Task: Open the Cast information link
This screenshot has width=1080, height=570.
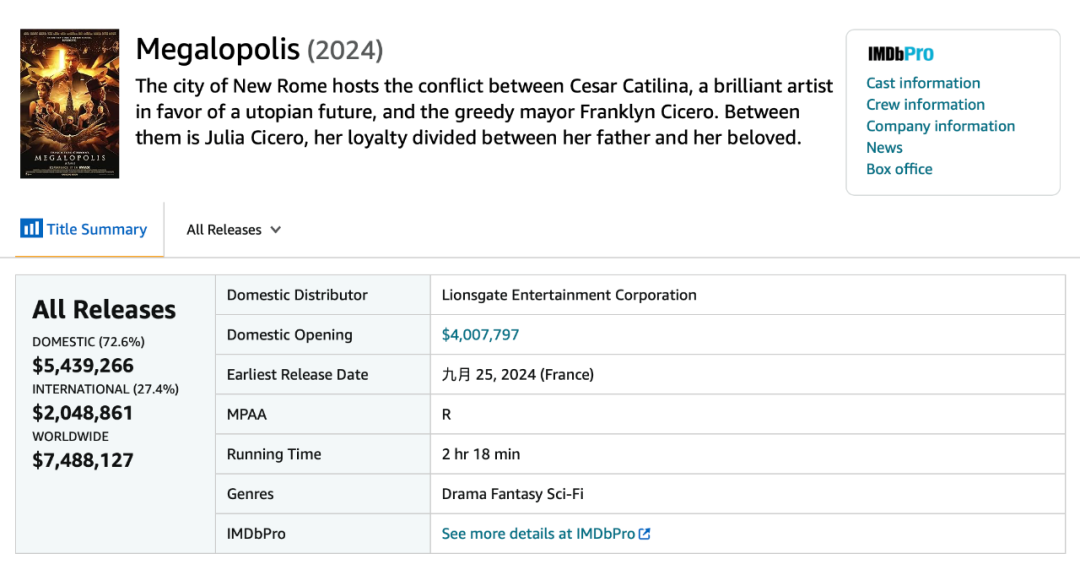Action: click(923, 83)
